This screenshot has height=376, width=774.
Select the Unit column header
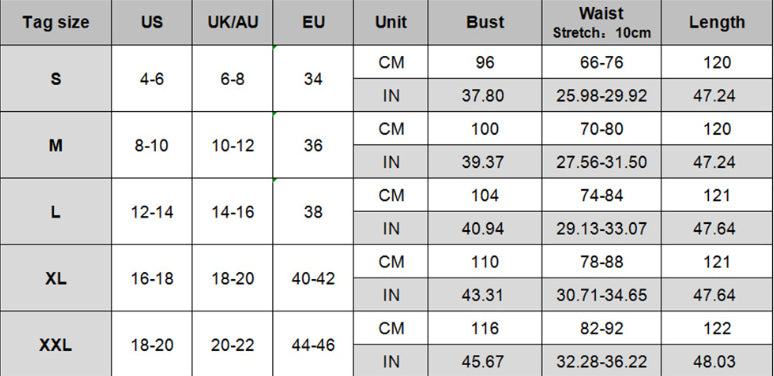[x=390, y=22]
